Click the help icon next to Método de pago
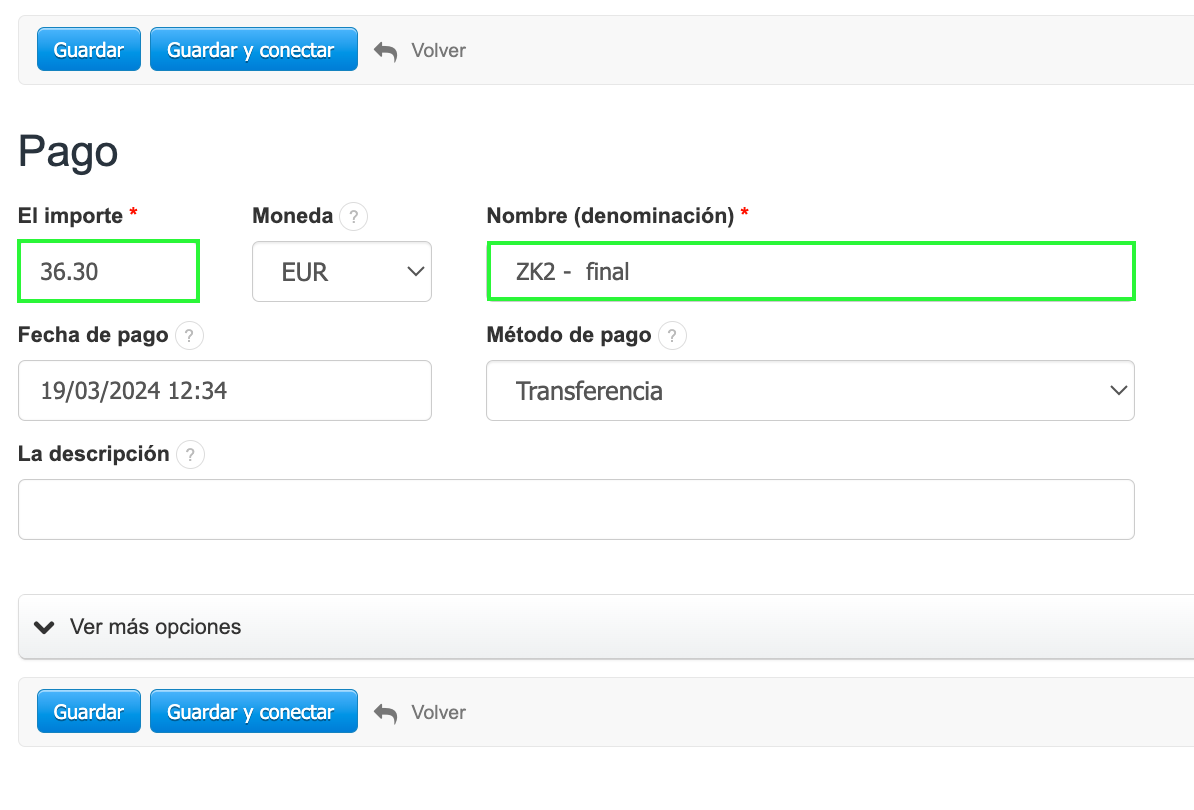 (x=672, y=336)
